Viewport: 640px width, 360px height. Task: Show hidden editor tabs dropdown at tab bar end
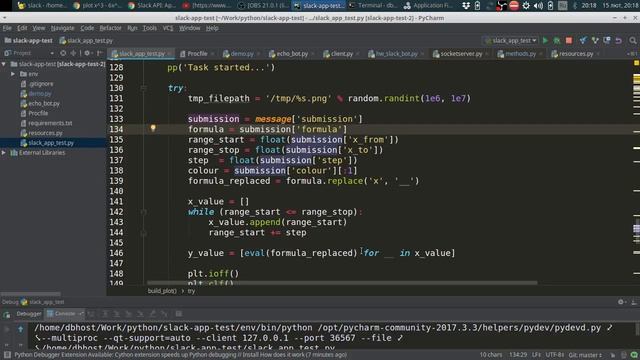point(632,53)
